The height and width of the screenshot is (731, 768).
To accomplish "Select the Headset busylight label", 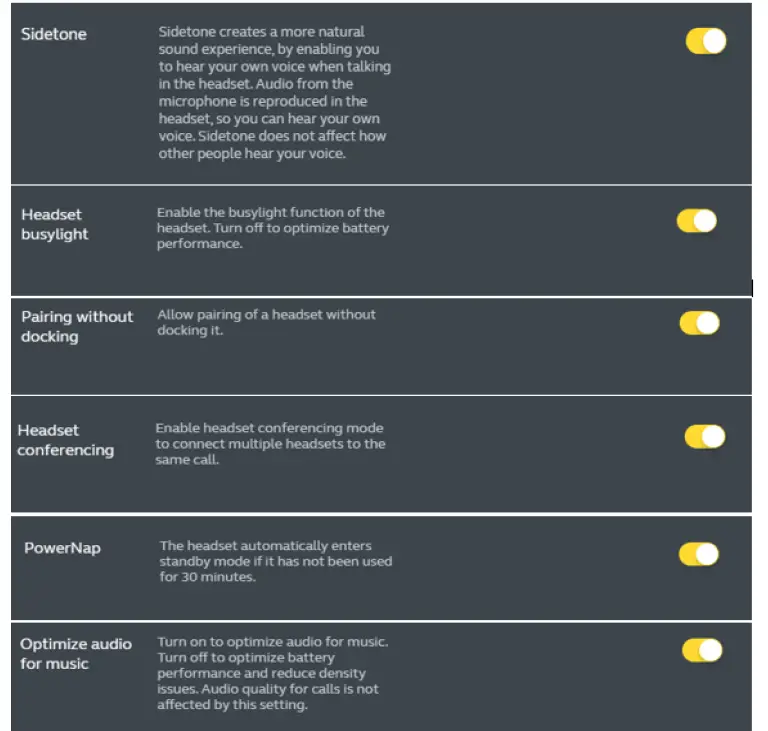I will [x=55, y=224].
